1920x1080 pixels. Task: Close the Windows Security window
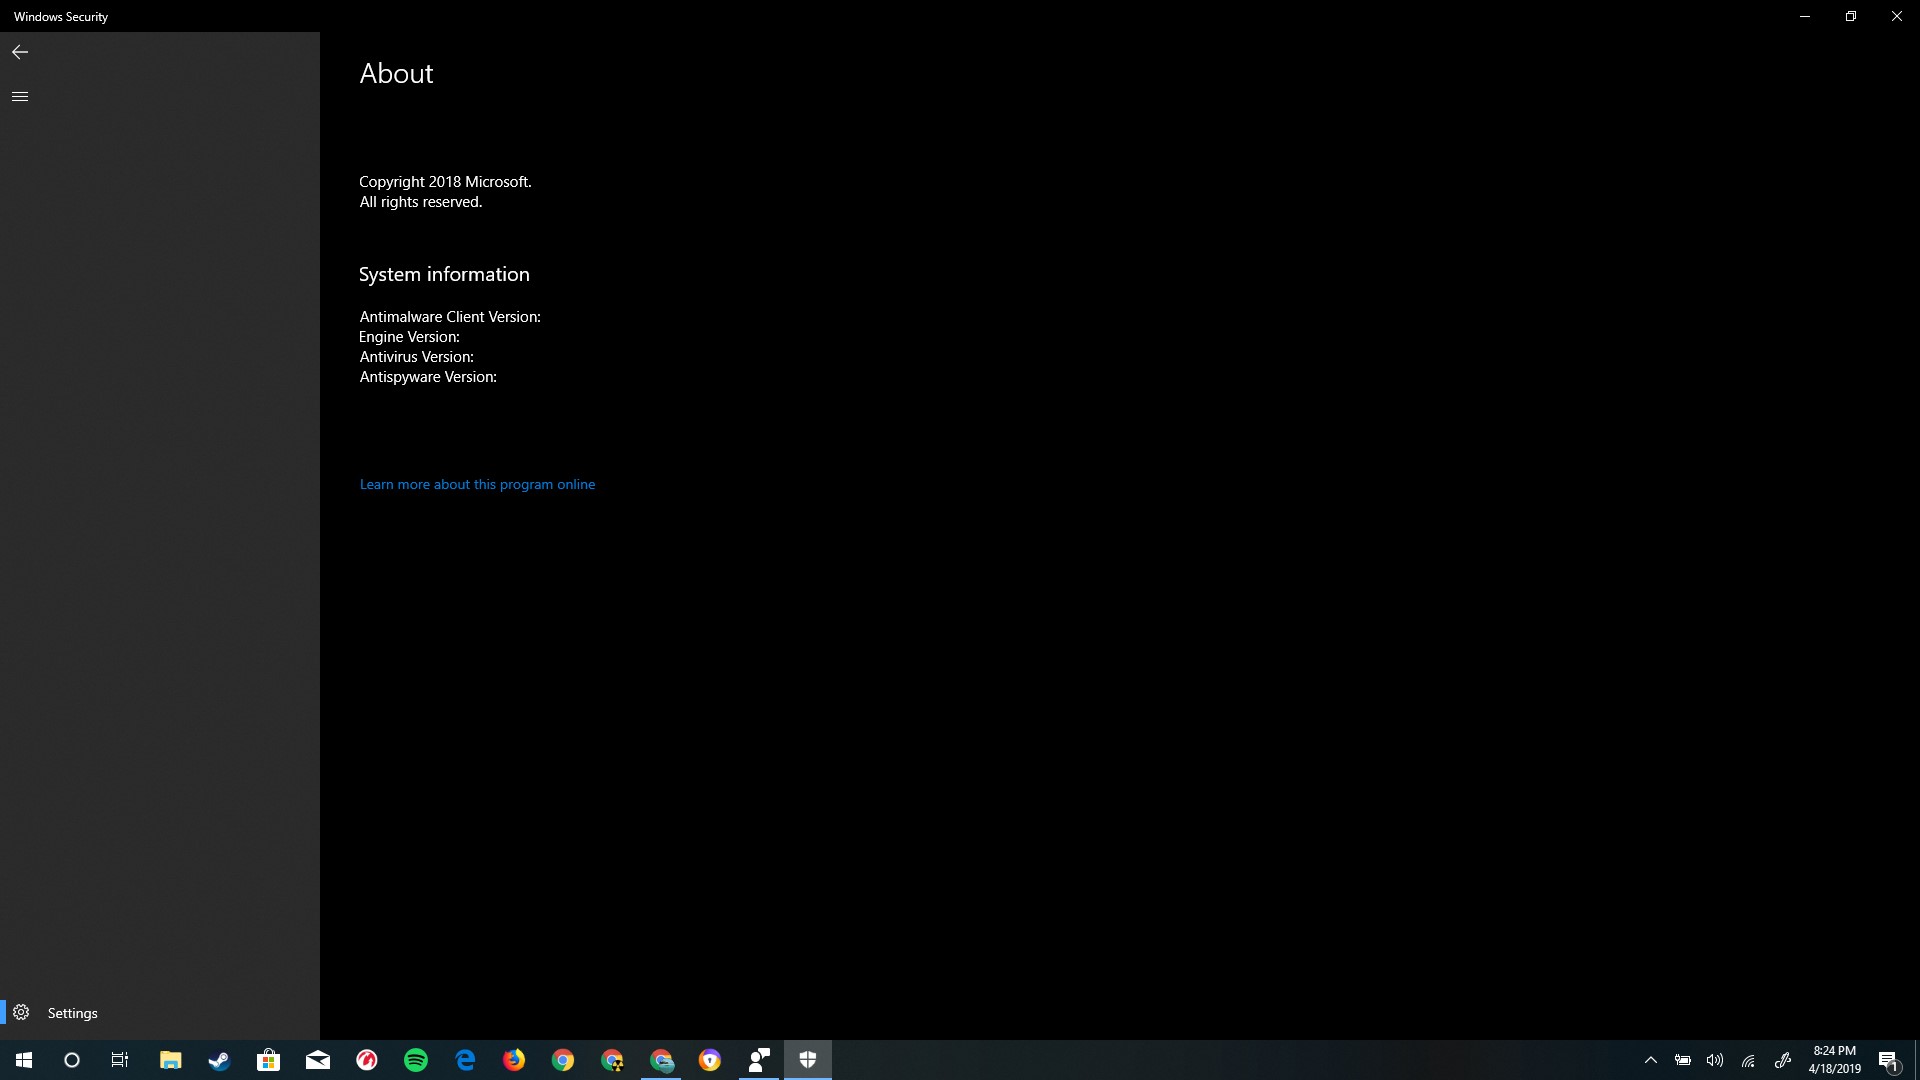[x=1897, y=16]
